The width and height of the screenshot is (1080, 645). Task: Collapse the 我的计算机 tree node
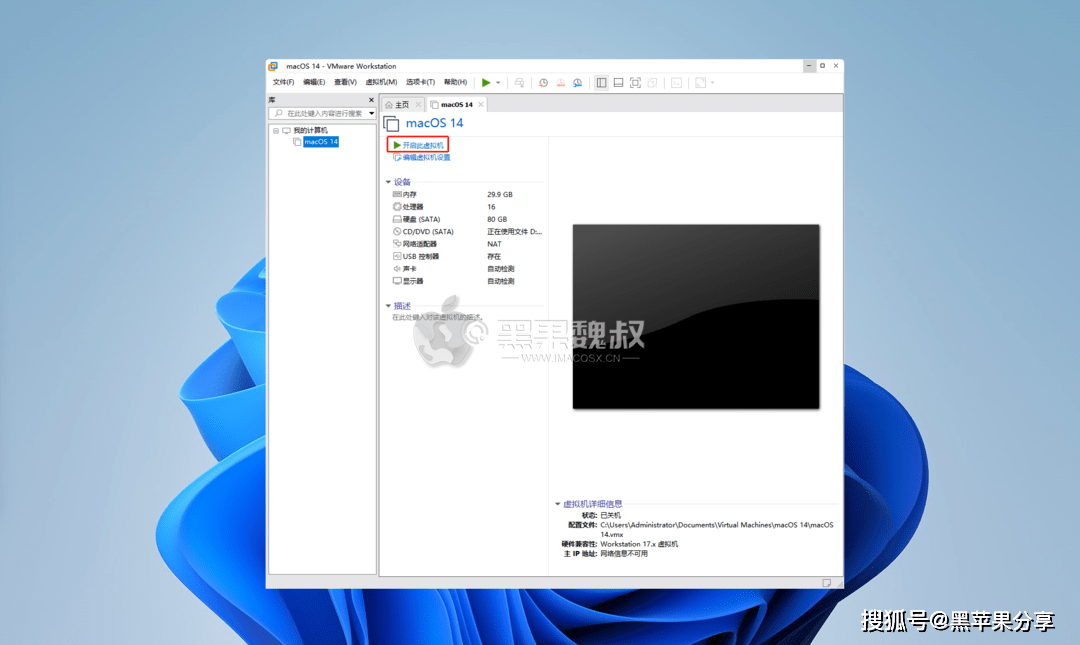pos(276,130)
